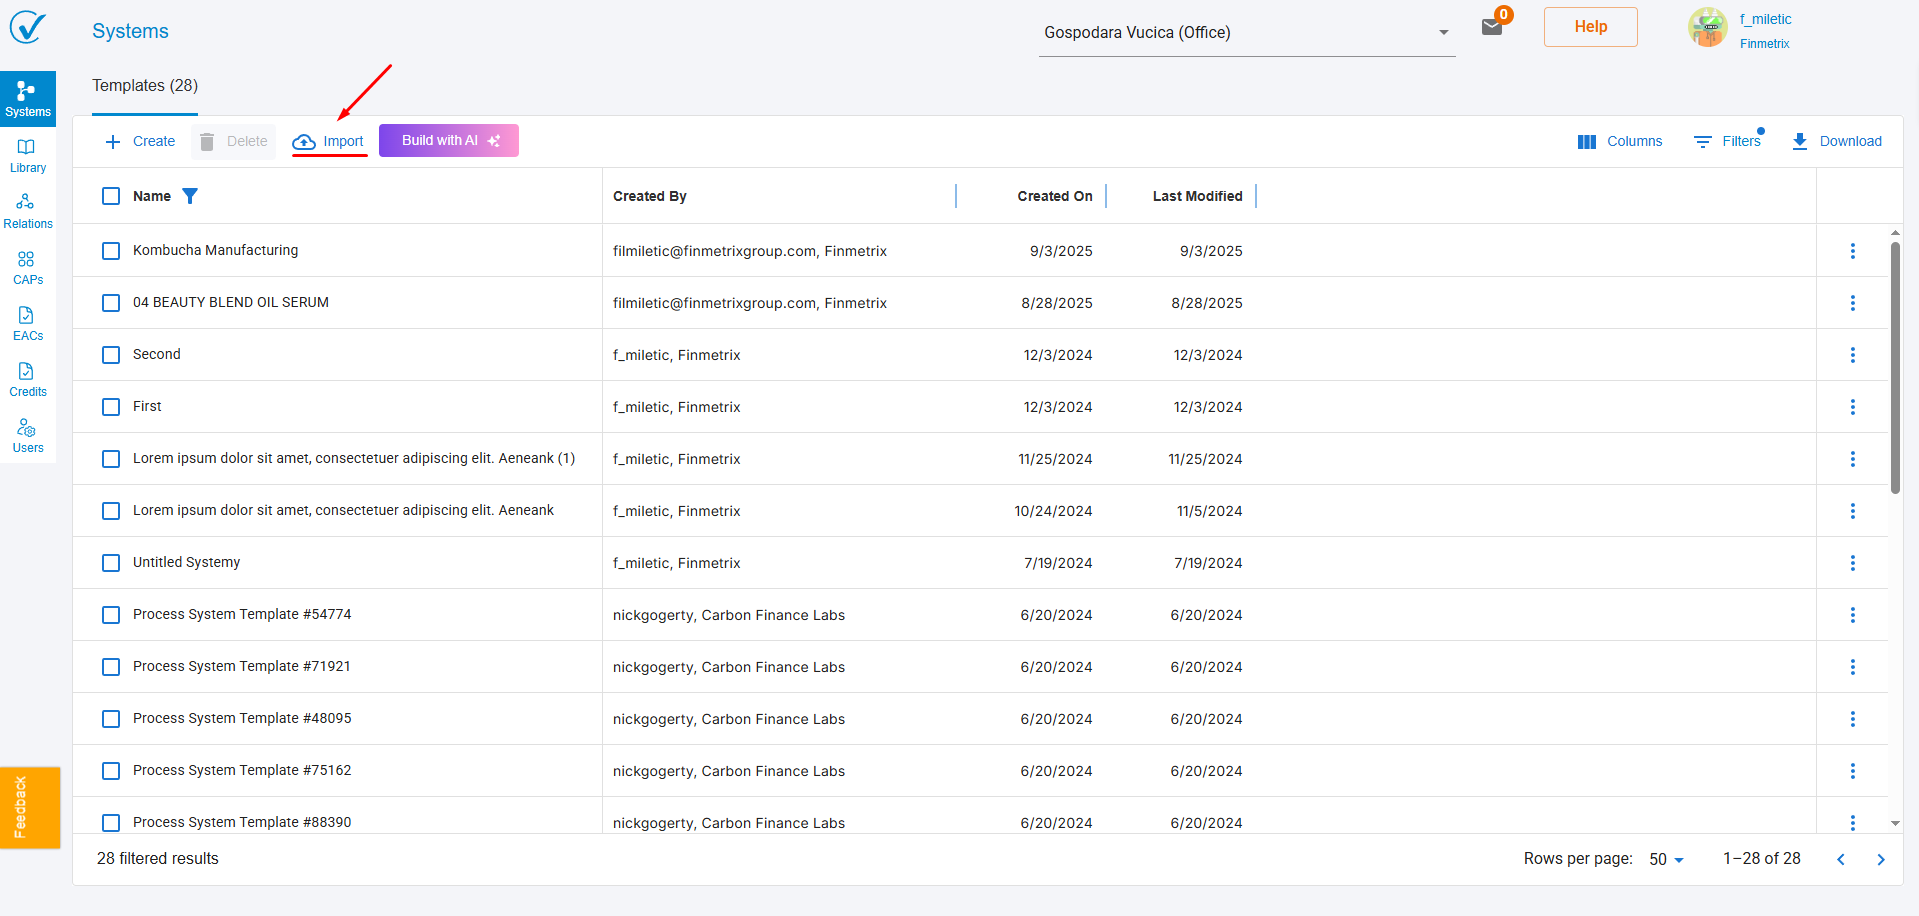Viewport: 1919px width, 916px height.
Task: Open the mail notifications envelope
Action: click(1492, 27)
